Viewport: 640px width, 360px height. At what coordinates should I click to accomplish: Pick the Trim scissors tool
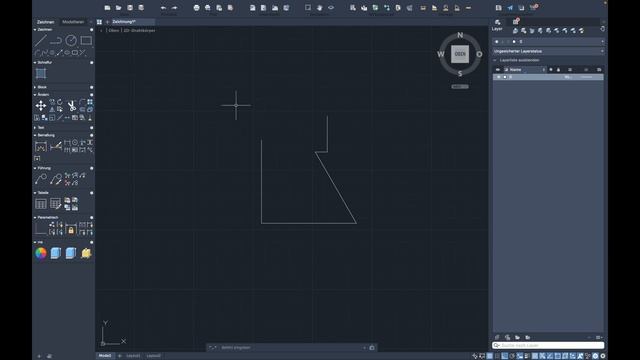[71, 106]
